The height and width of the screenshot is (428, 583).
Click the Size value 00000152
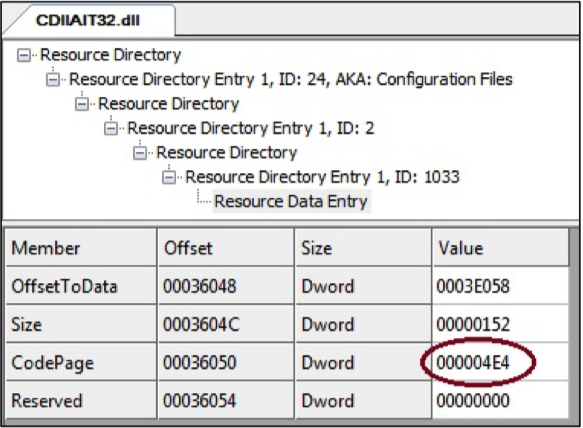pos(501,324)
